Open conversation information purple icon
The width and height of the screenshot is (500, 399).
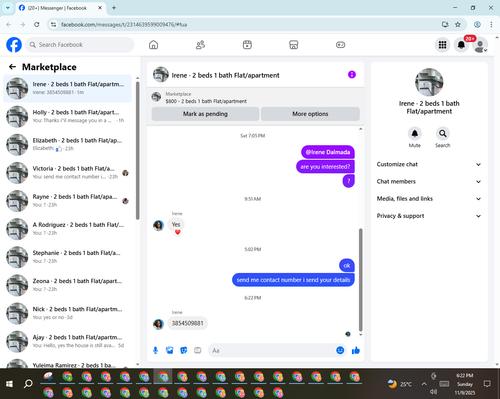(352, 75)
